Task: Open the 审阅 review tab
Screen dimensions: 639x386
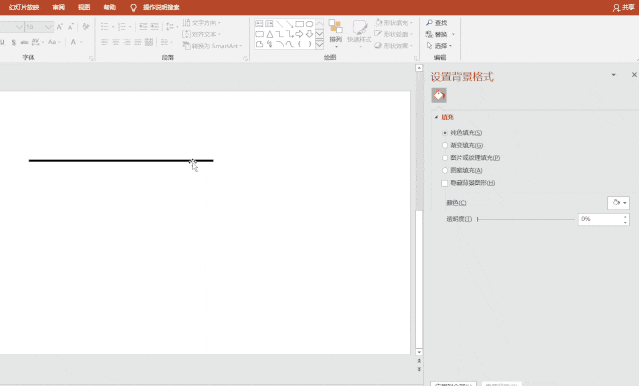Action: click(x=59, y=7)
